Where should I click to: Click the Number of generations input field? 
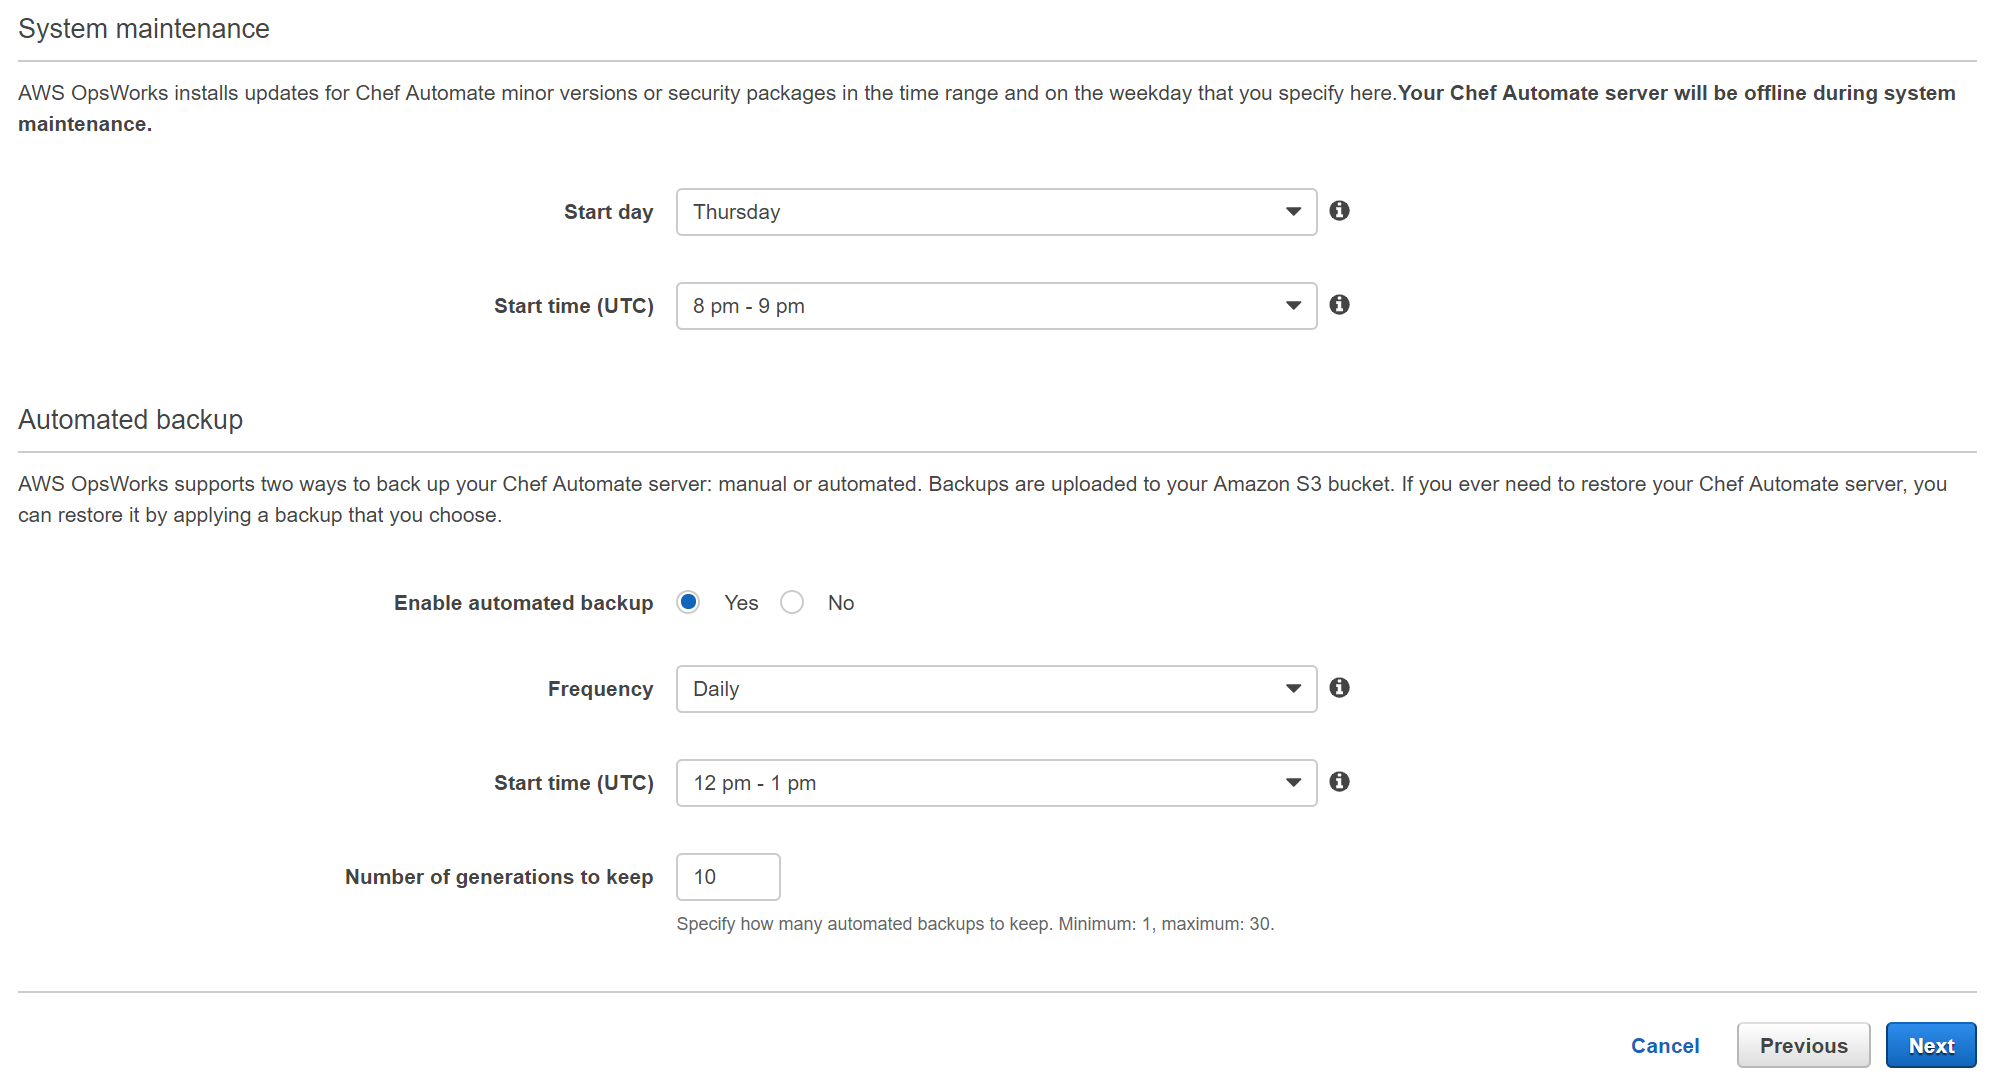(x=726, y=877)
